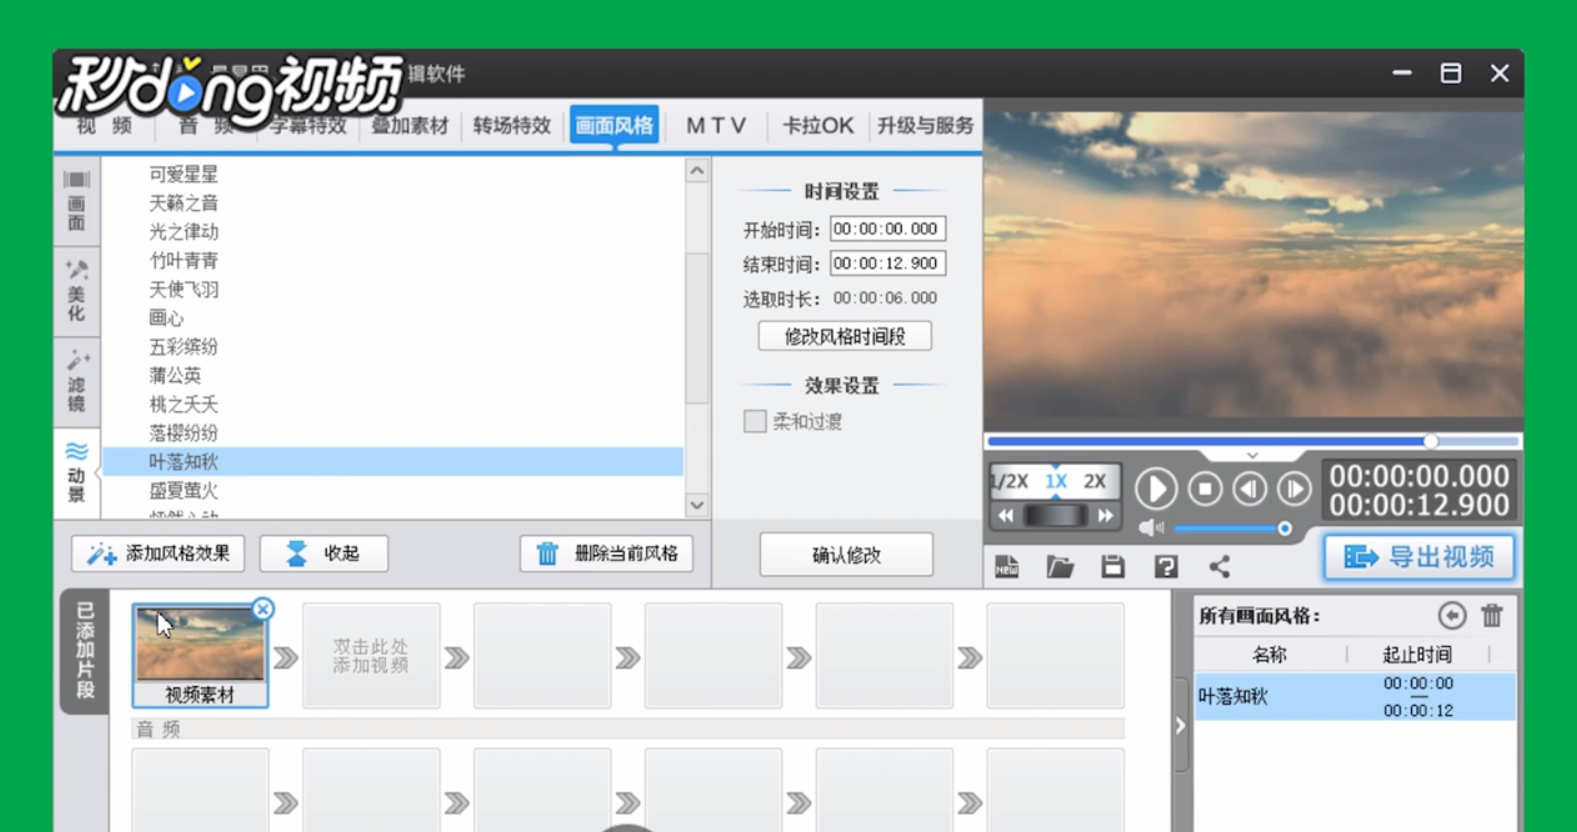Set playback speed to 1X
This screenshot has width=1577, height=832.
1056,481
